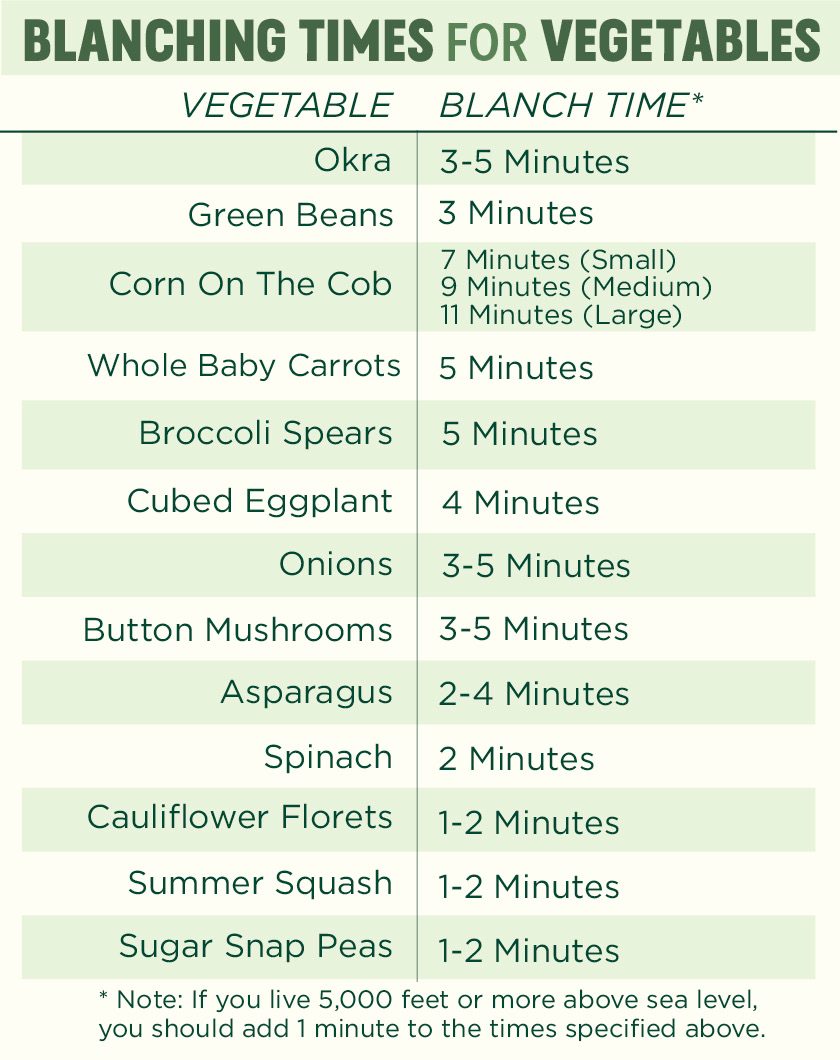The height and width of the screenshot is (1060, 840).
Task: Click the Broccoli Spears row name
Action: click(x=265, y=433)
